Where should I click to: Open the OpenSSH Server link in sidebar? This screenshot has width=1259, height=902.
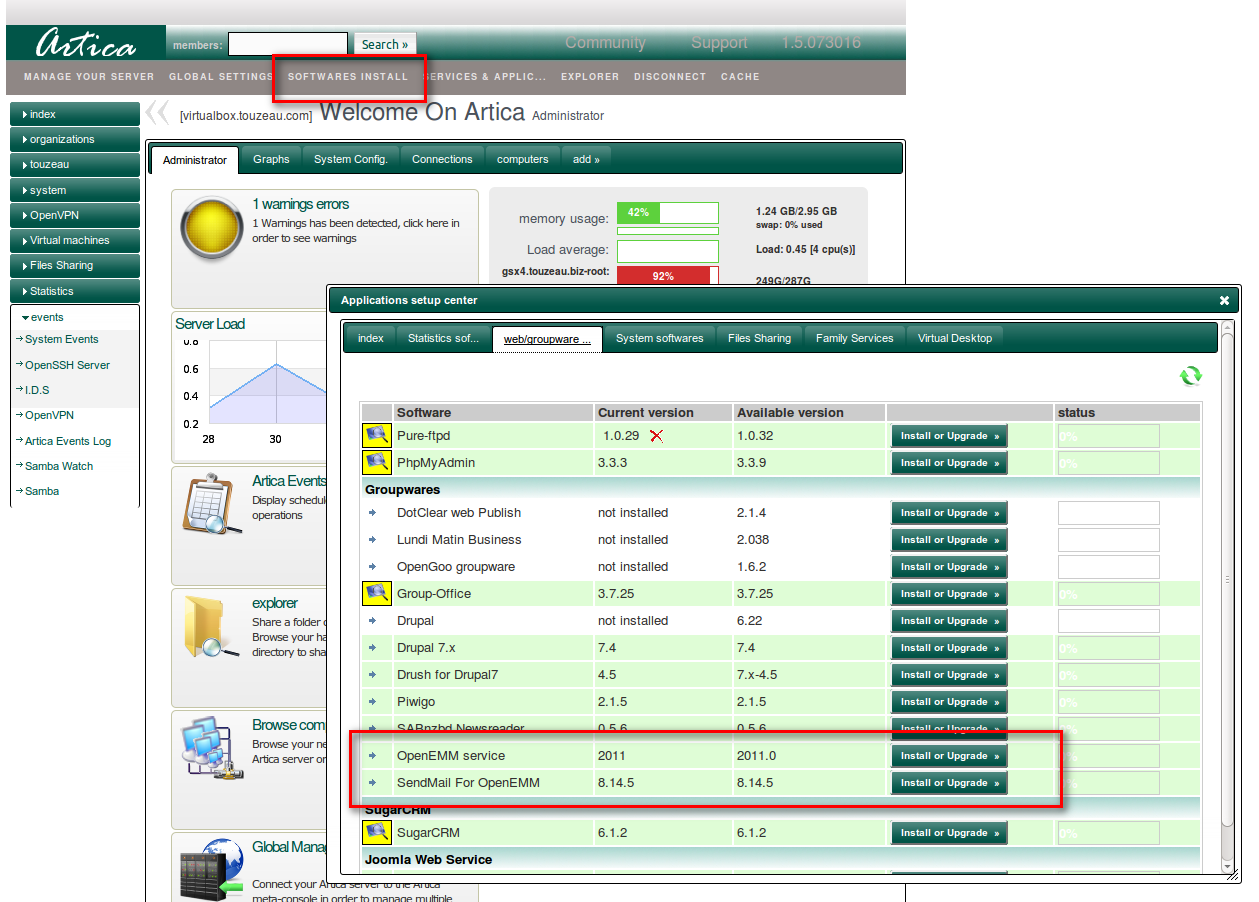coord(67,365)
